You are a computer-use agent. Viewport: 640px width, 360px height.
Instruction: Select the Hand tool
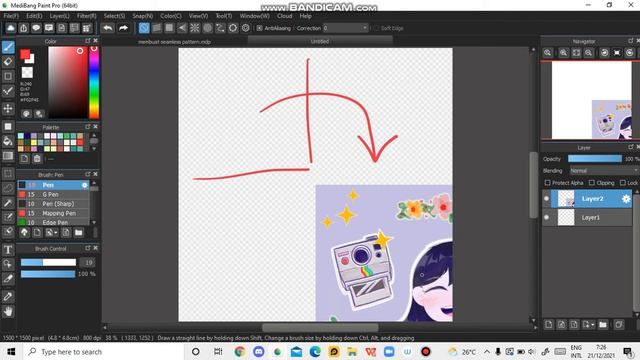coord(8,311)
